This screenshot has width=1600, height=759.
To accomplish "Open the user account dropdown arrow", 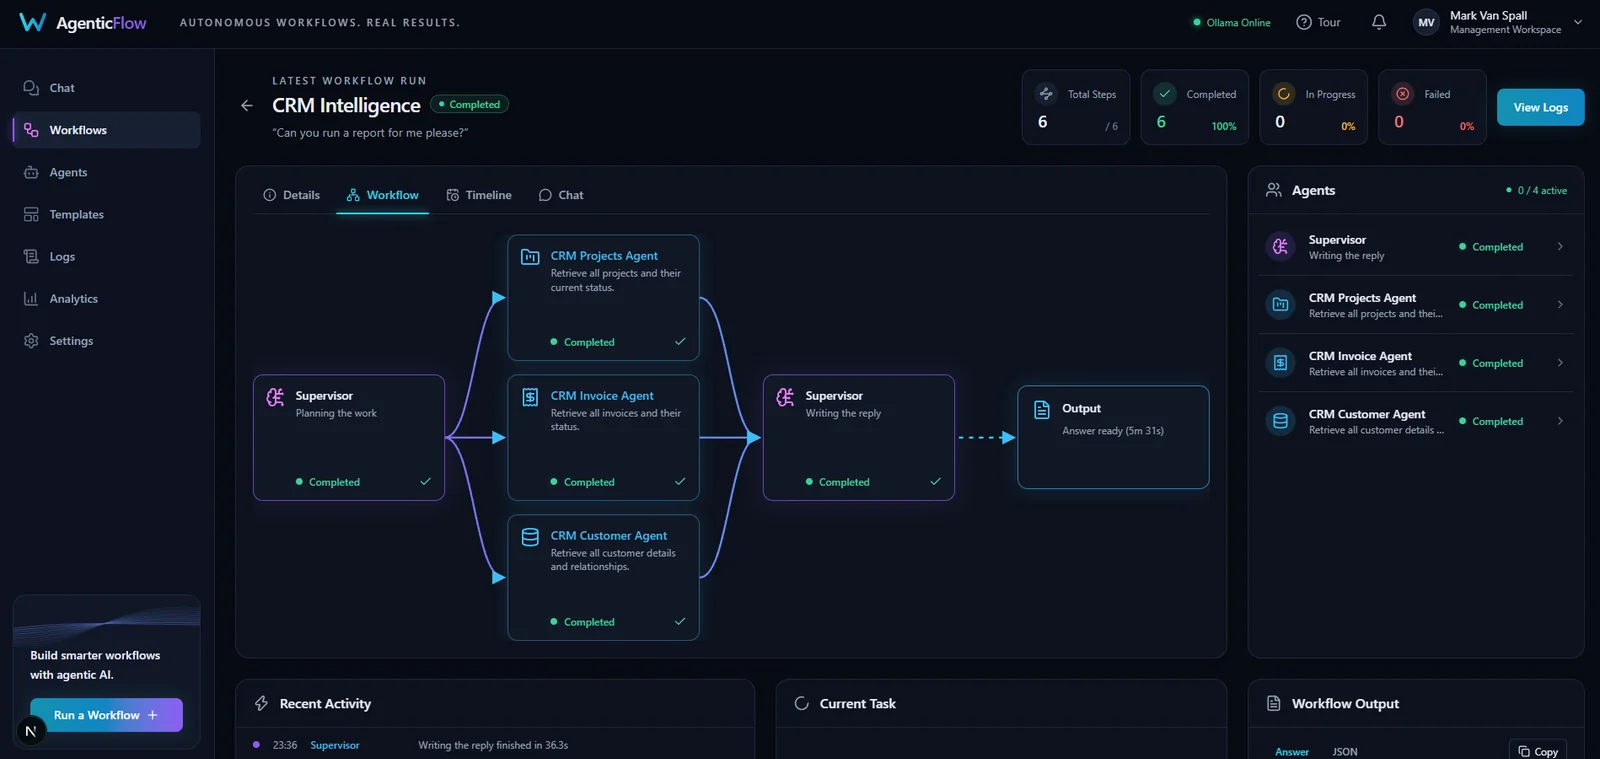I will [1578, 22].
